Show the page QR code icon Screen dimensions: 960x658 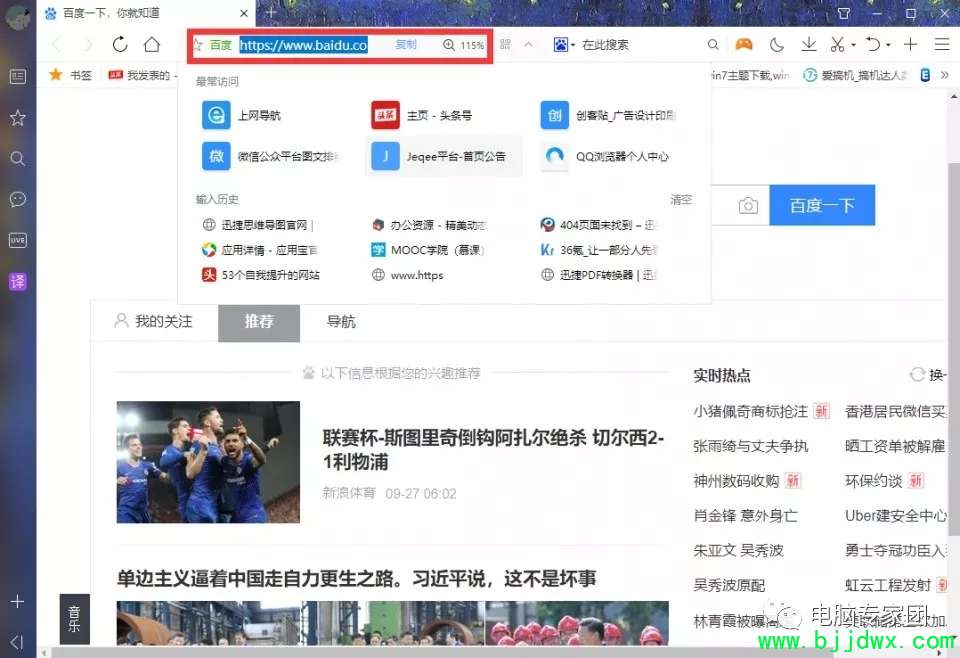[505, 44]
